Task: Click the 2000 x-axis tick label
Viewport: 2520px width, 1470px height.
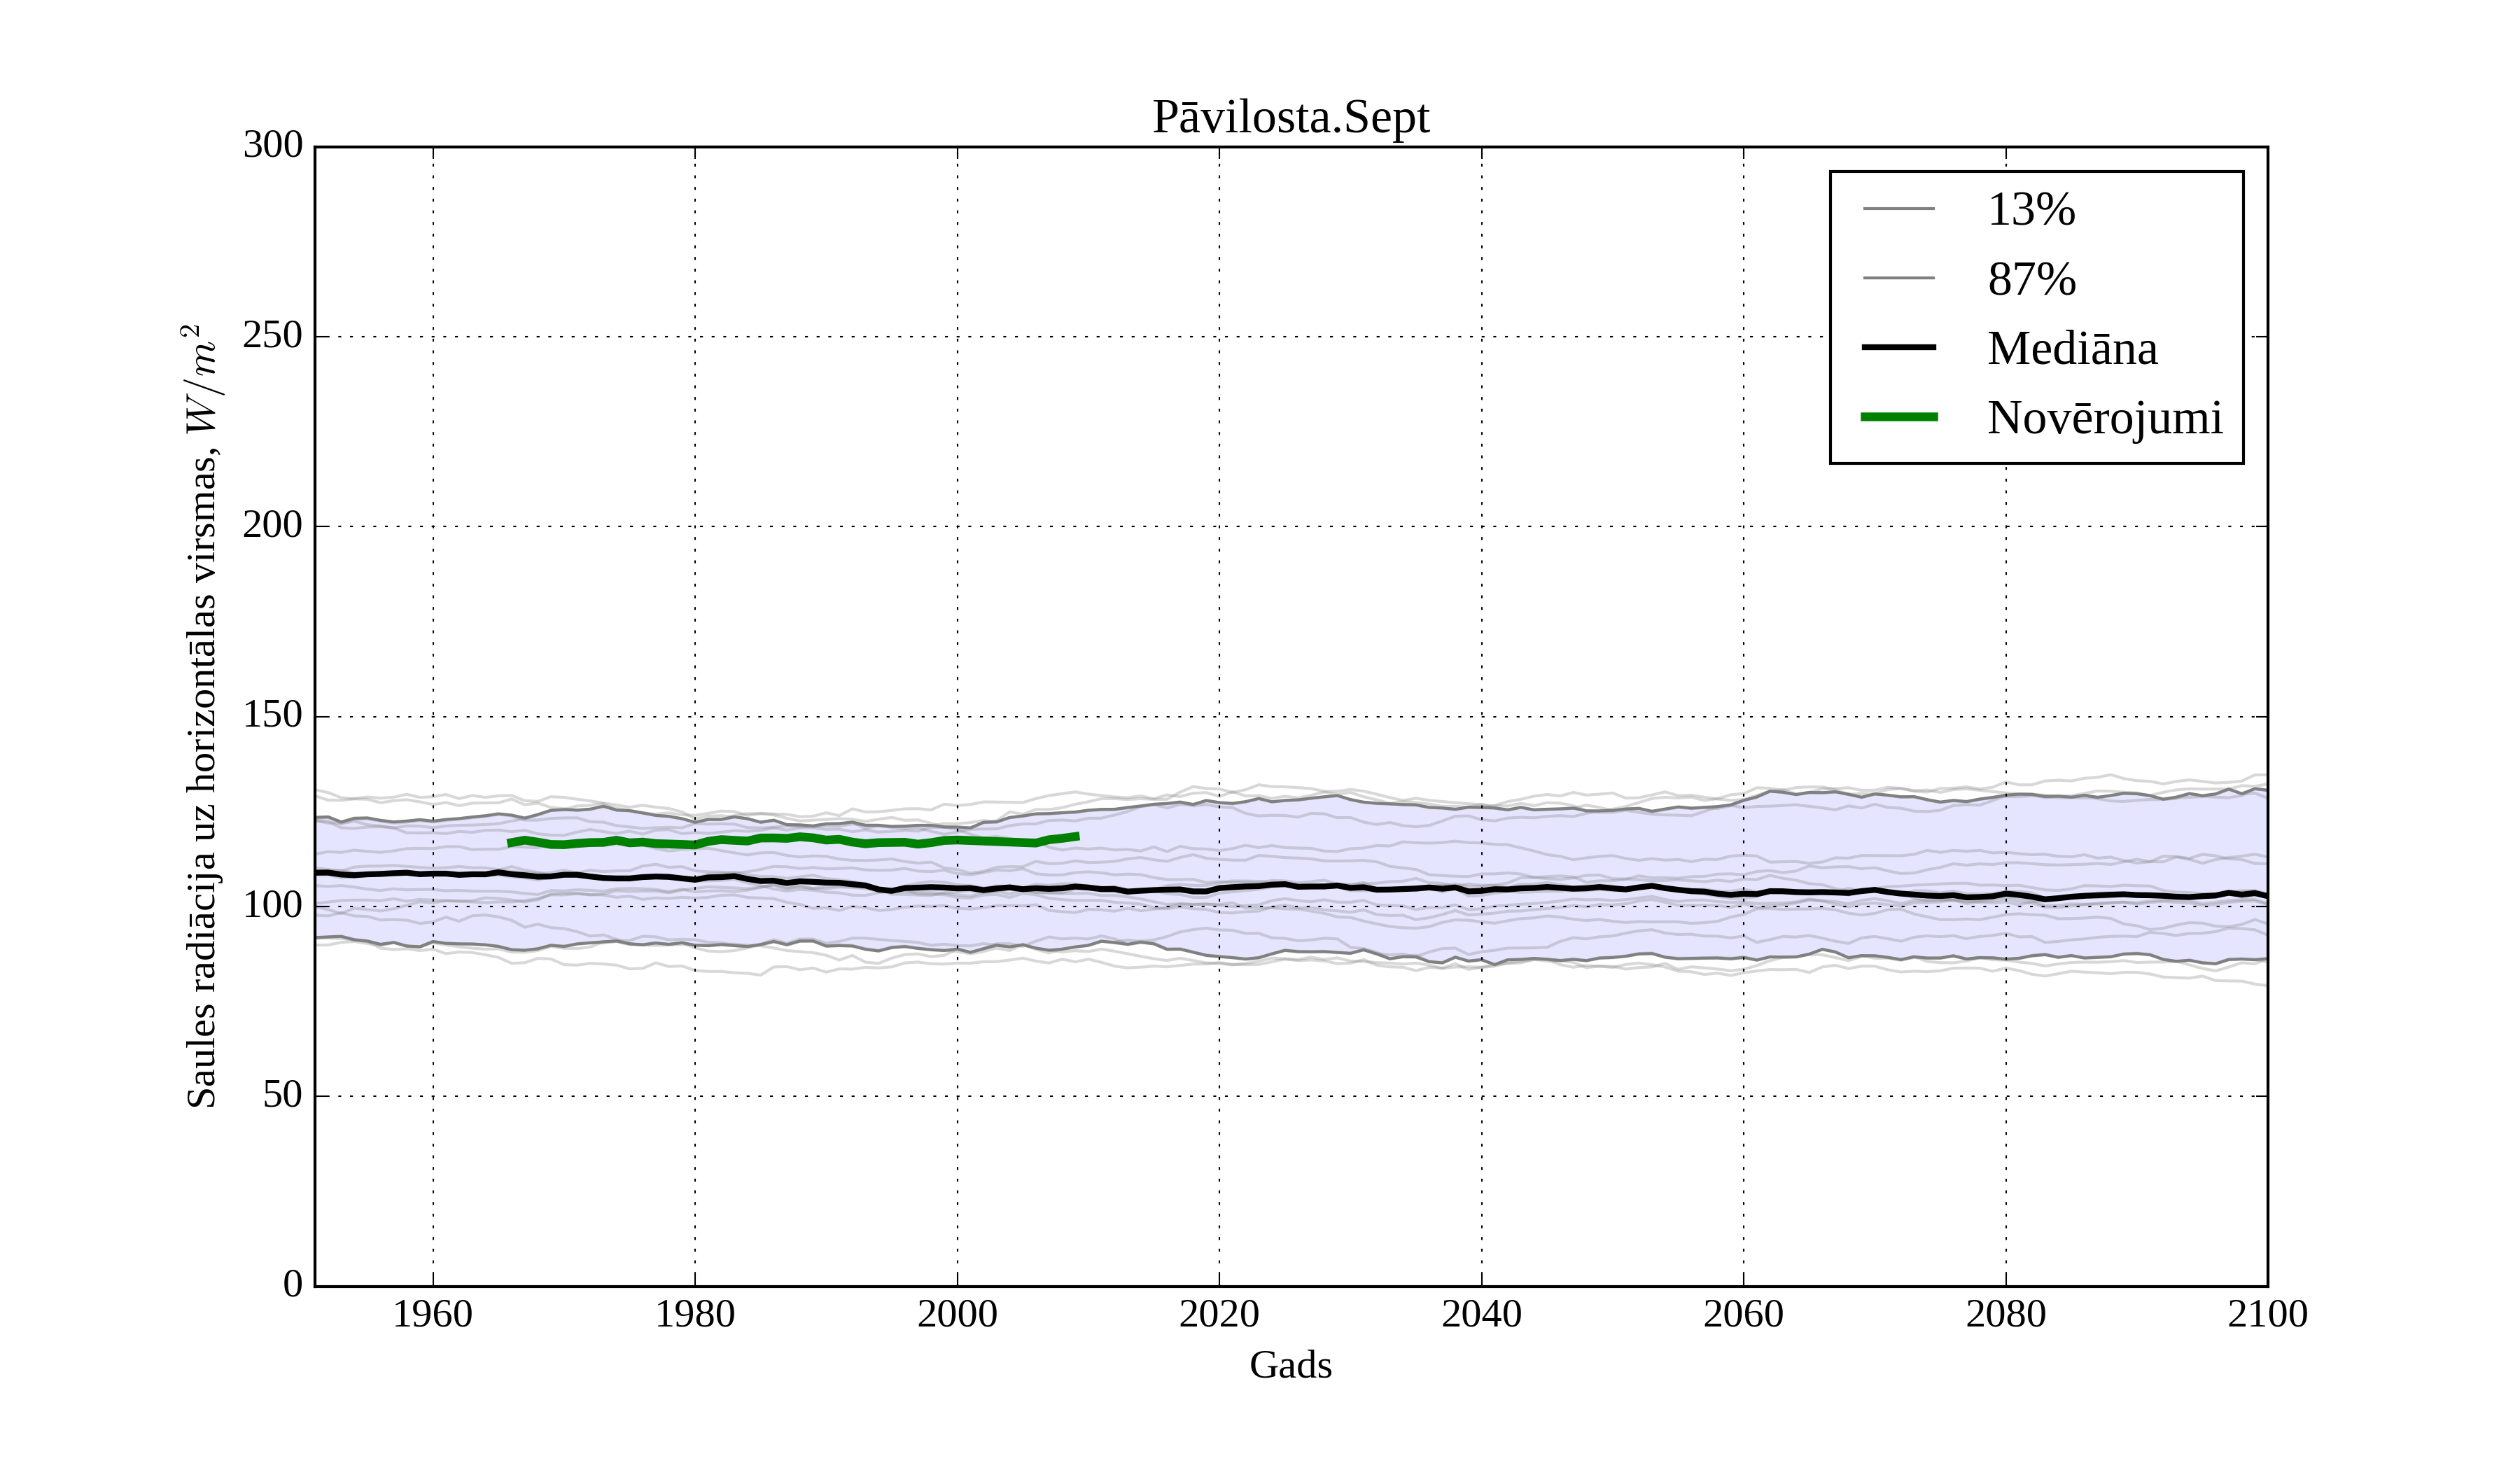Action: pyautogui.click(x=957, y=1314)
